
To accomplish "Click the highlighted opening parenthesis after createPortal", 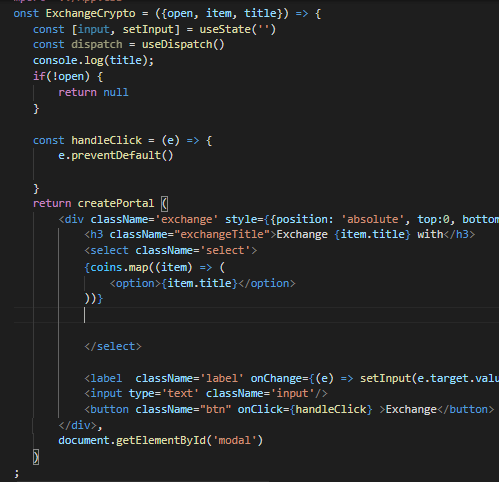I will click(164, 204).
